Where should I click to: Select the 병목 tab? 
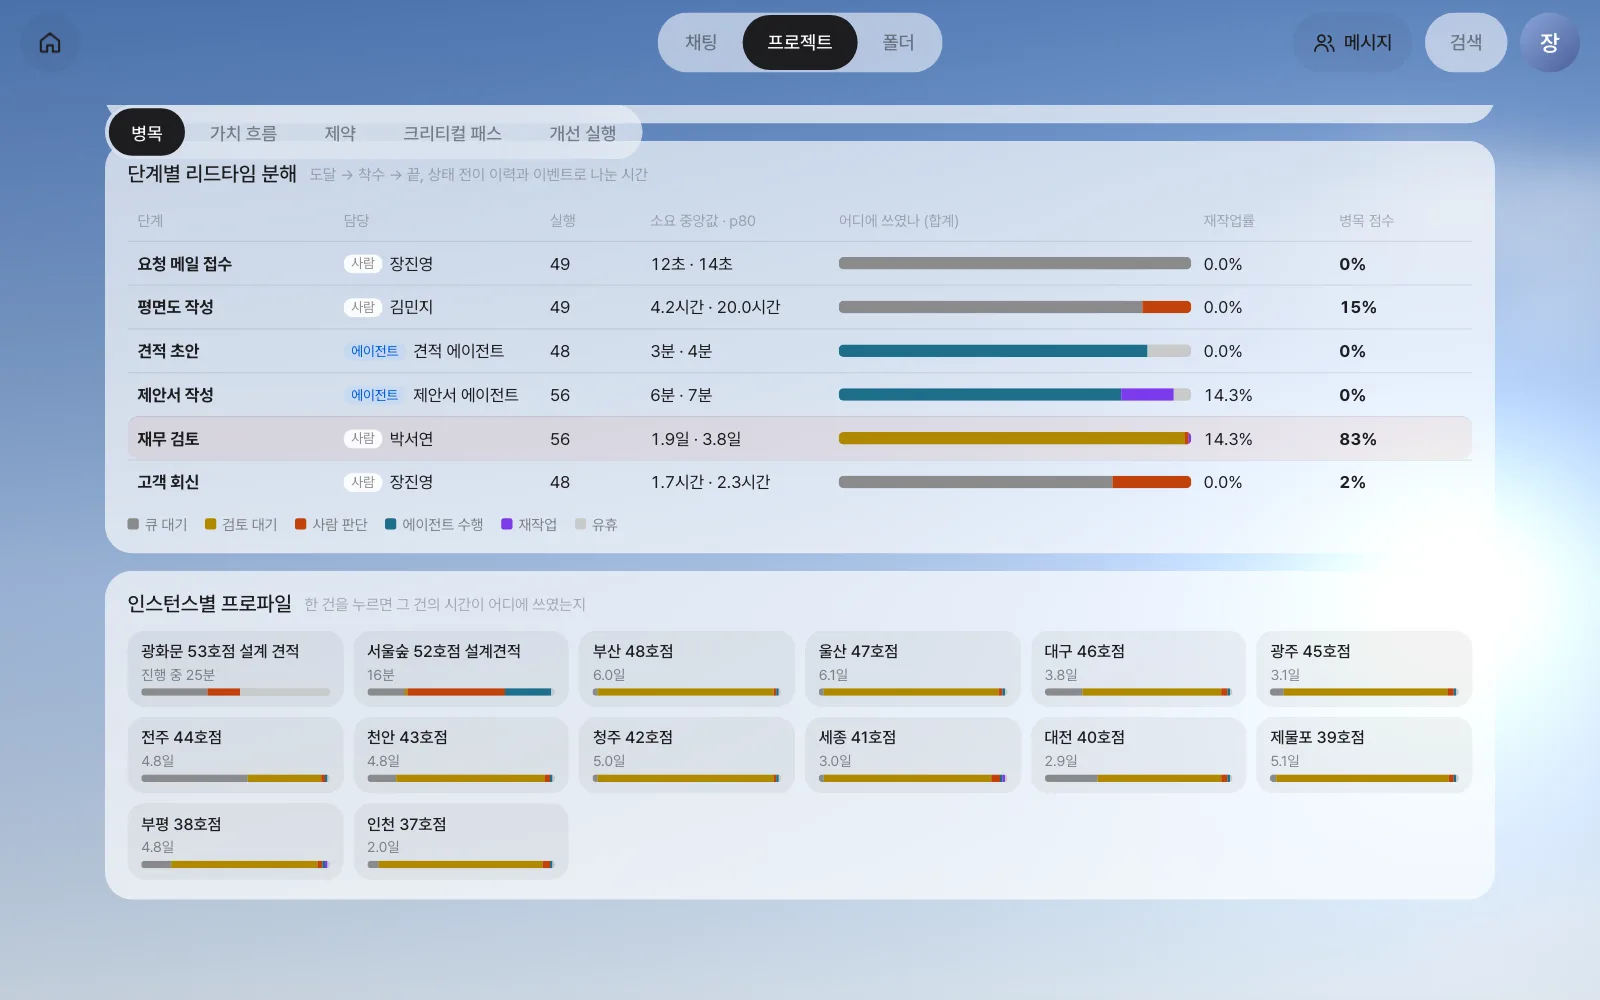click(147, 133)
